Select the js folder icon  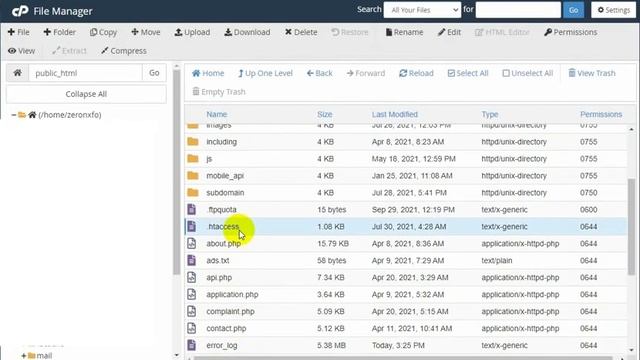pyautogui.click(x=193, y=159)
